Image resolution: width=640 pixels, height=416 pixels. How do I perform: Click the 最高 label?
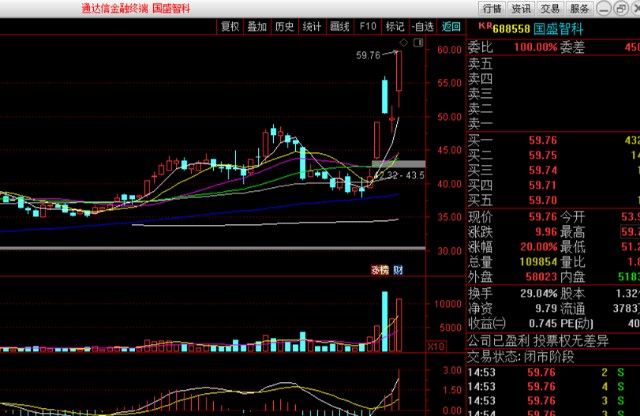pos(573,232)
